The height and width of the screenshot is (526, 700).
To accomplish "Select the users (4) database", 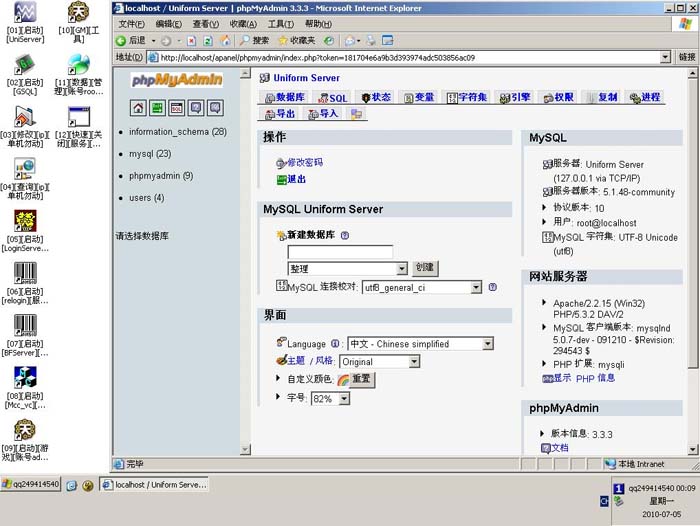I will (146, 198).
